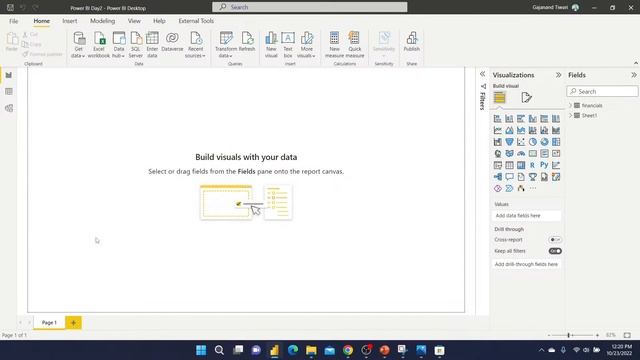Select the gauge visual
Screen dimensions: 640x360
(x=521, y=153)
